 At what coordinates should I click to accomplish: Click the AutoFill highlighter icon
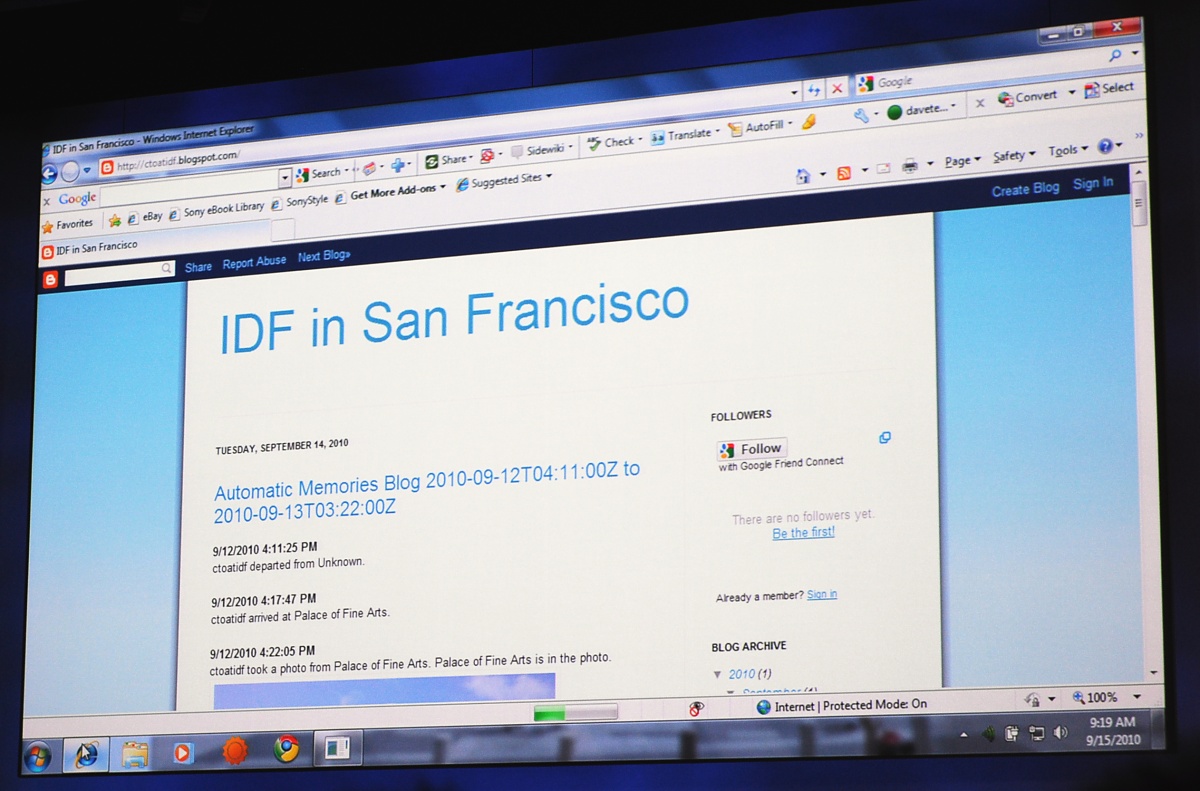pos(808,122)
